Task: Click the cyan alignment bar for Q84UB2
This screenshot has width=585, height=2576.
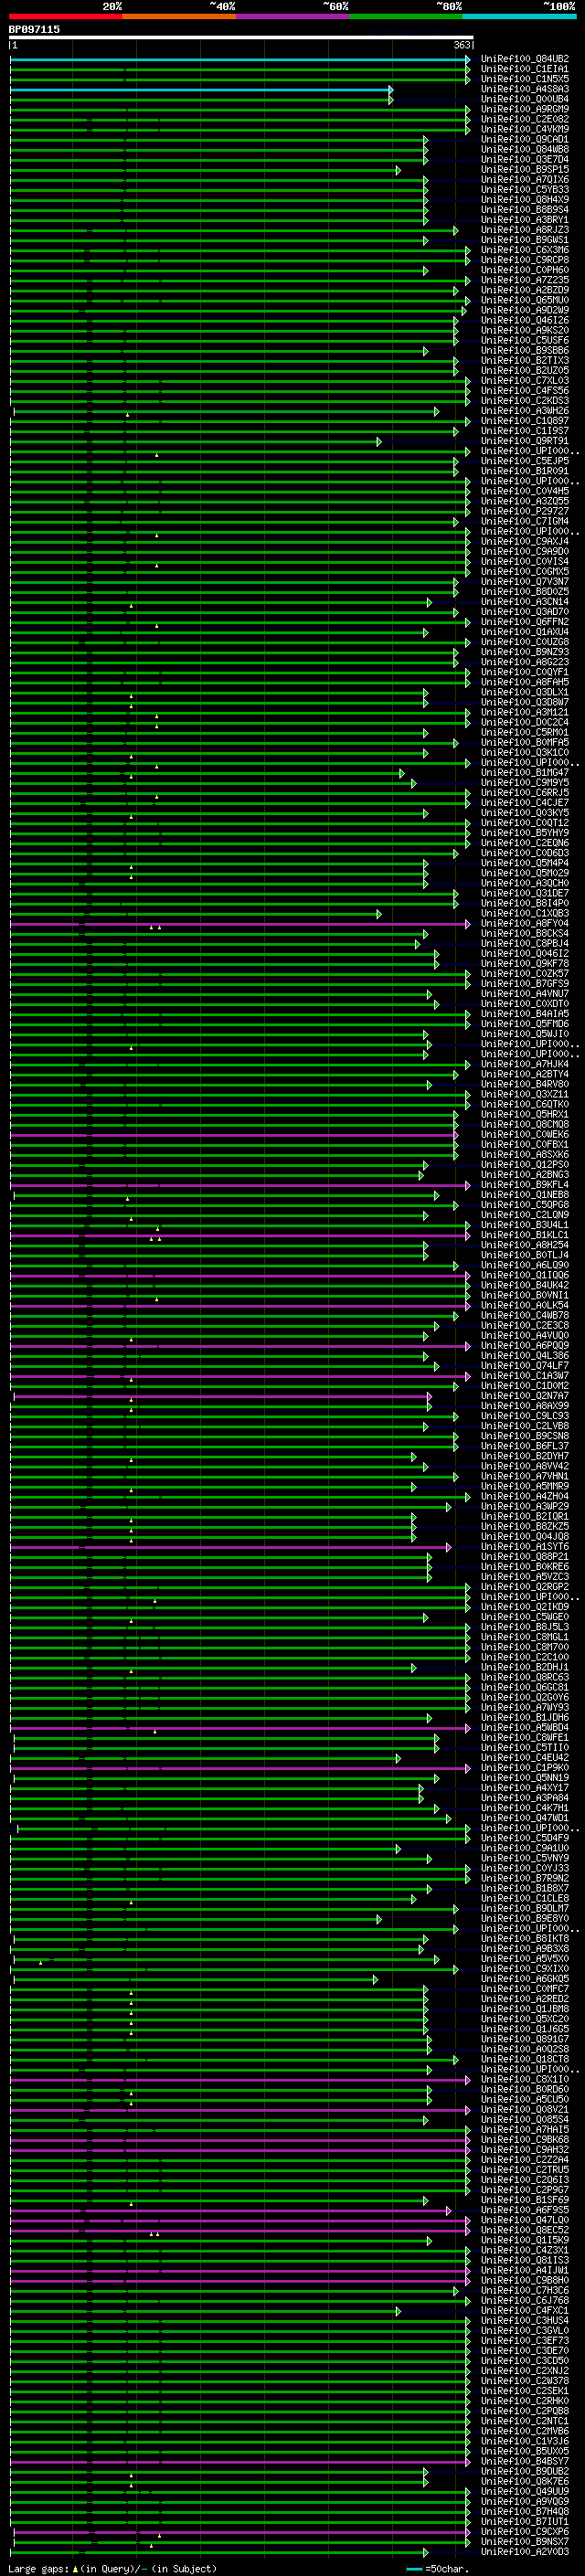Action: pyautogui.click(x=240, y=59)
